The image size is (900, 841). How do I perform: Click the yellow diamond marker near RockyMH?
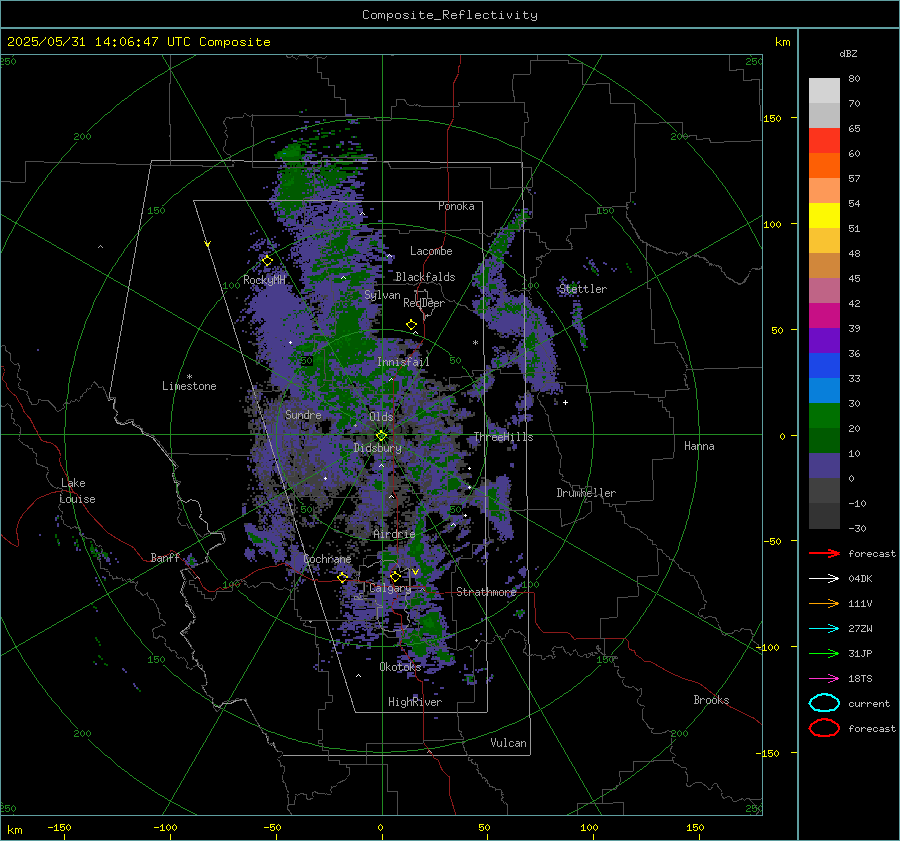click(267, 261)
